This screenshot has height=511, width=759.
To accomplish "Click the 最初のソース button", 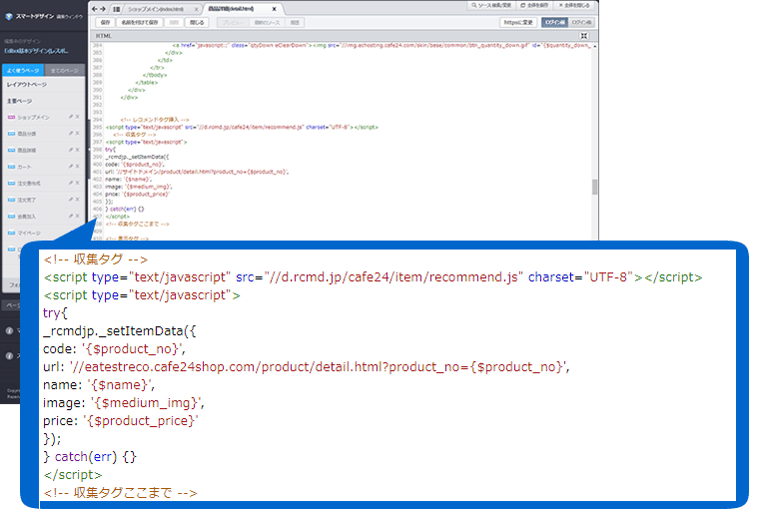I will 267,22.
